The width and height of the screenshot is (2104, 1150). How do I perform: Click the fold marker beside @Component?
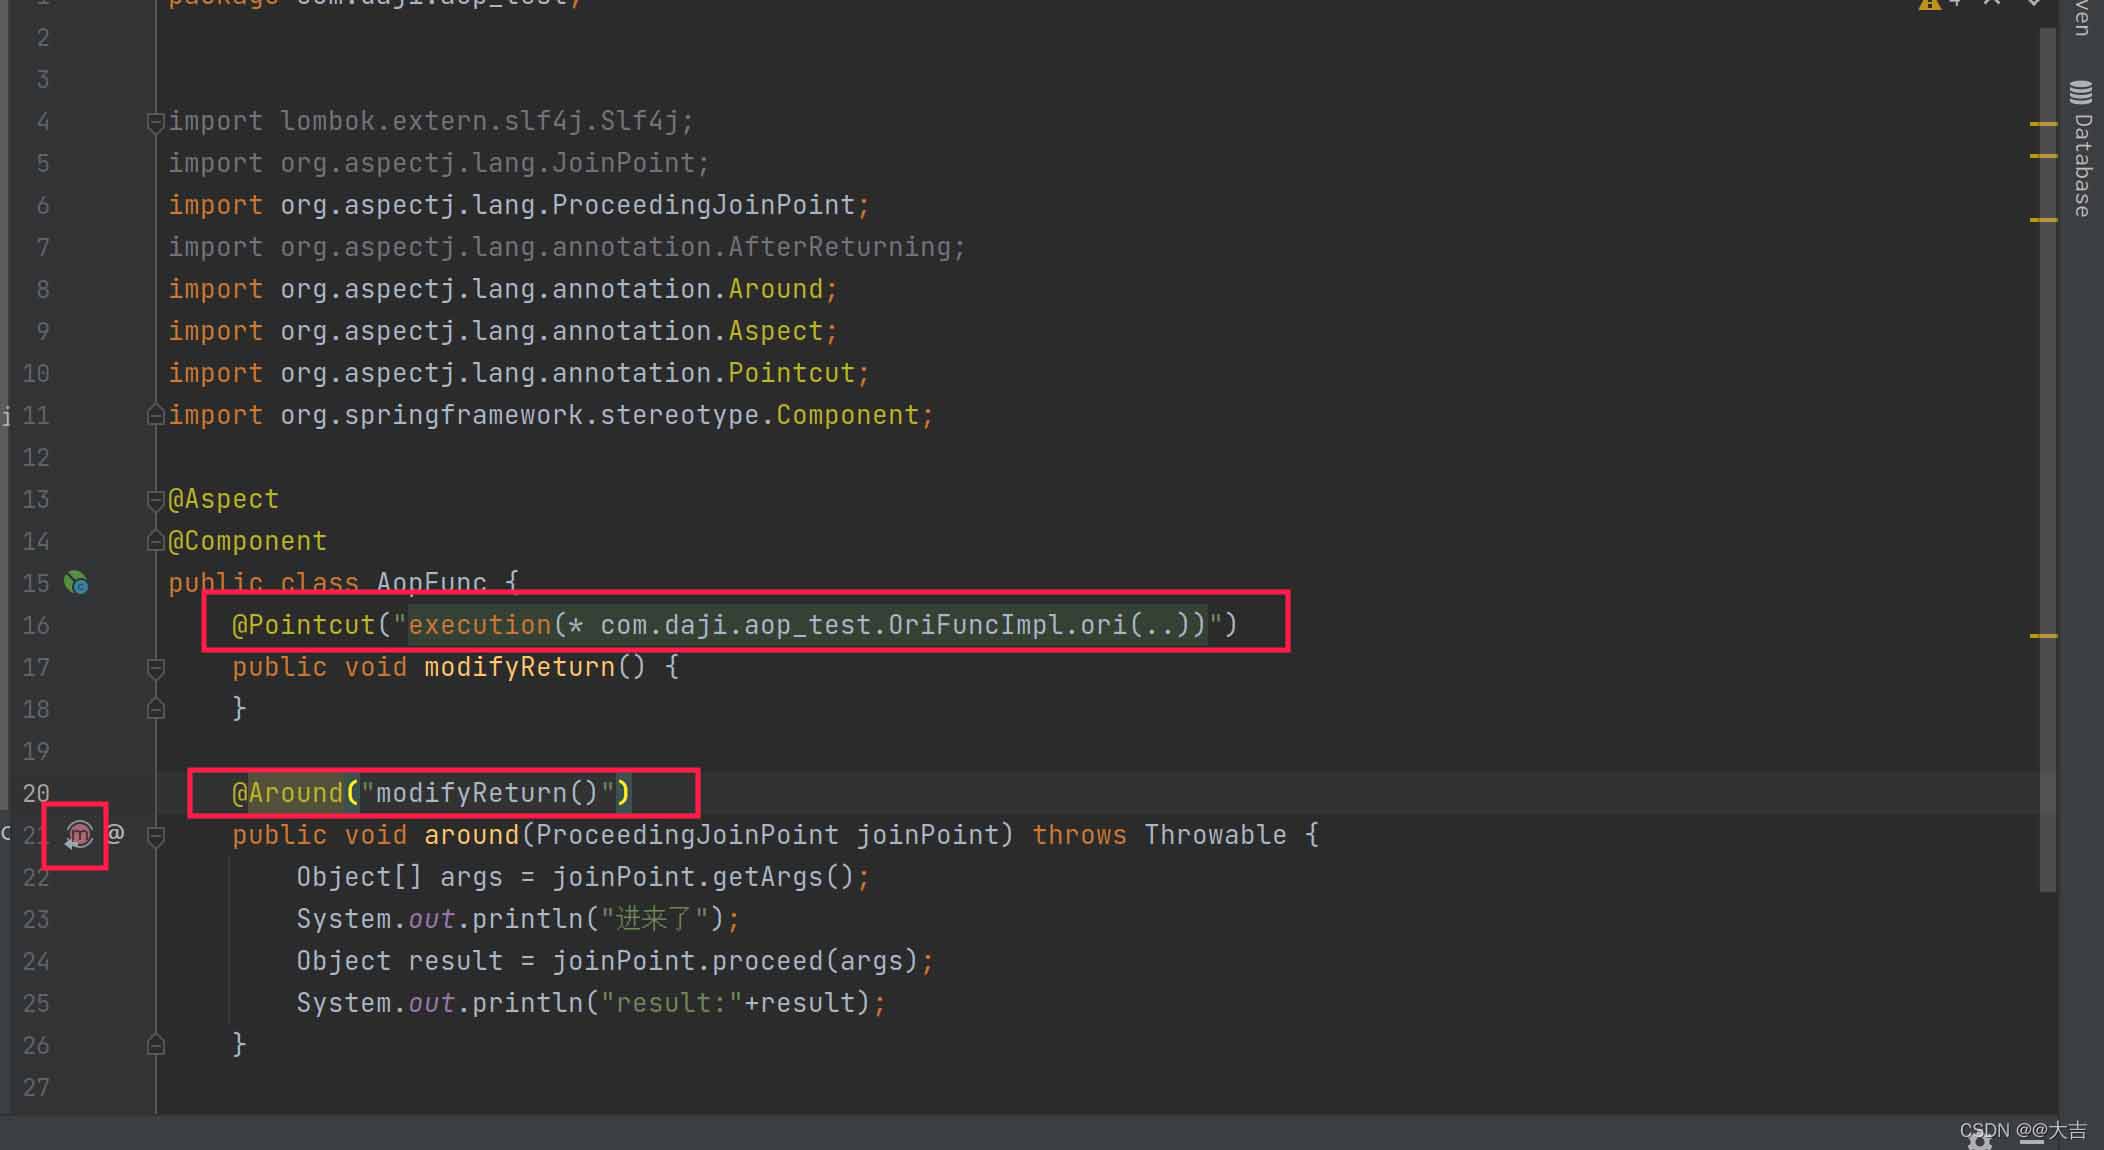(x=155, y=541)
